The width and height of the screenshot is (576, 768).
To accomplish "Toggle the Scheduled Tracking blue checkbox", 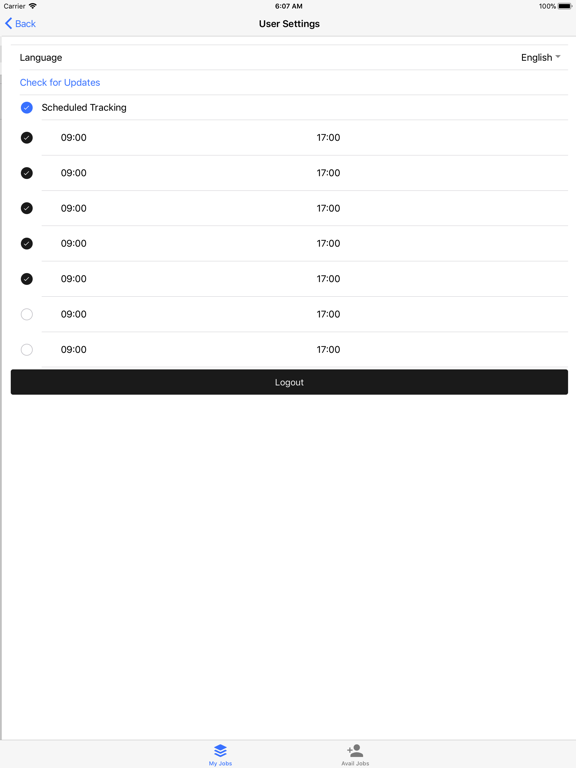I will tap(27, 108).
